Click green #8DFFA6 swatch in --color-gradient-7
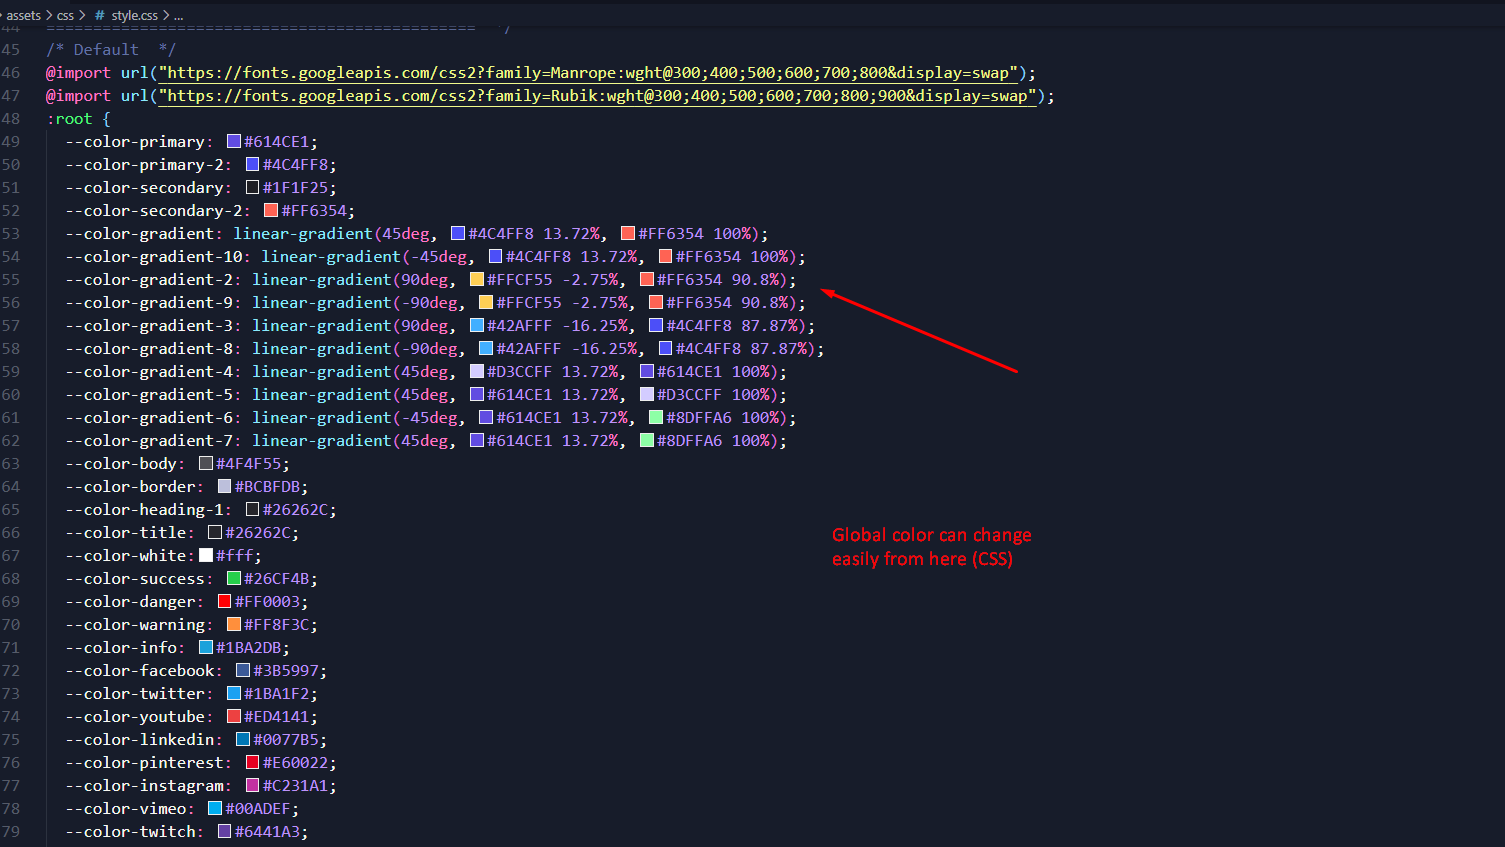1505x847 pixels. click(x=647, y=441)
